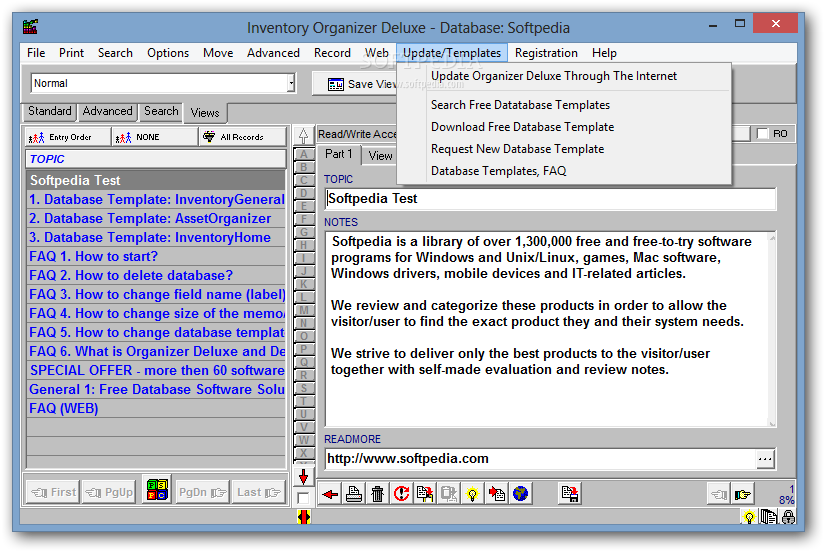Click the red arrow paste-document icon
The height and width of the screenshot is (552, 825).
pos(496,494)
